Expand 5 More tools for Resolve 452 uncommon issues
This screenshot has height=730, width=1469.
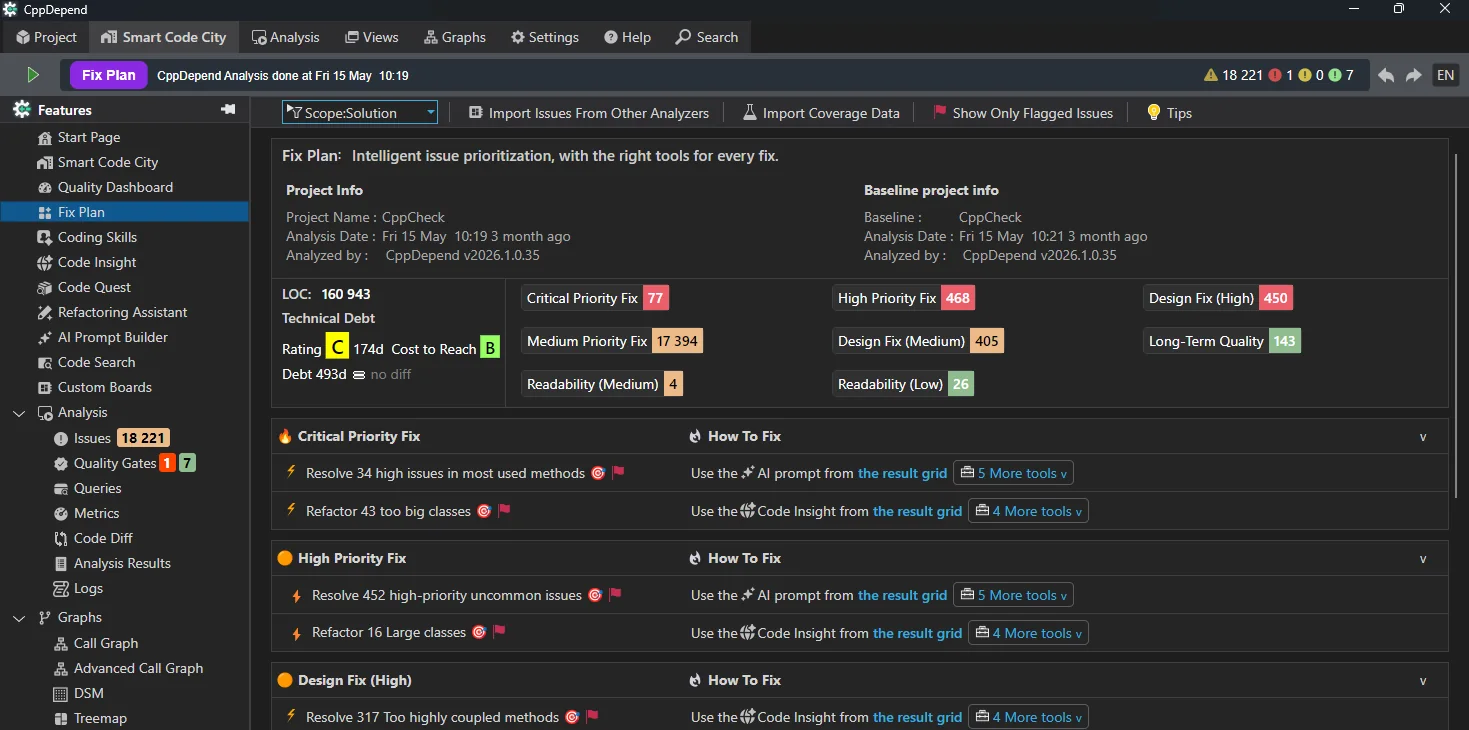pyautogui.click(x=1013, y=595)
